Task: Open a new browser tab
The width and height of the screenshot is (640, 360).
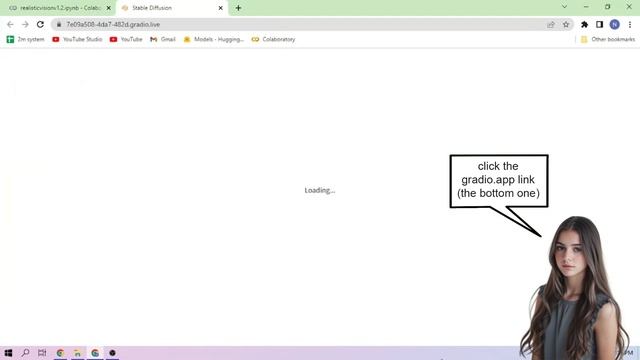Action: pos(238,8)
